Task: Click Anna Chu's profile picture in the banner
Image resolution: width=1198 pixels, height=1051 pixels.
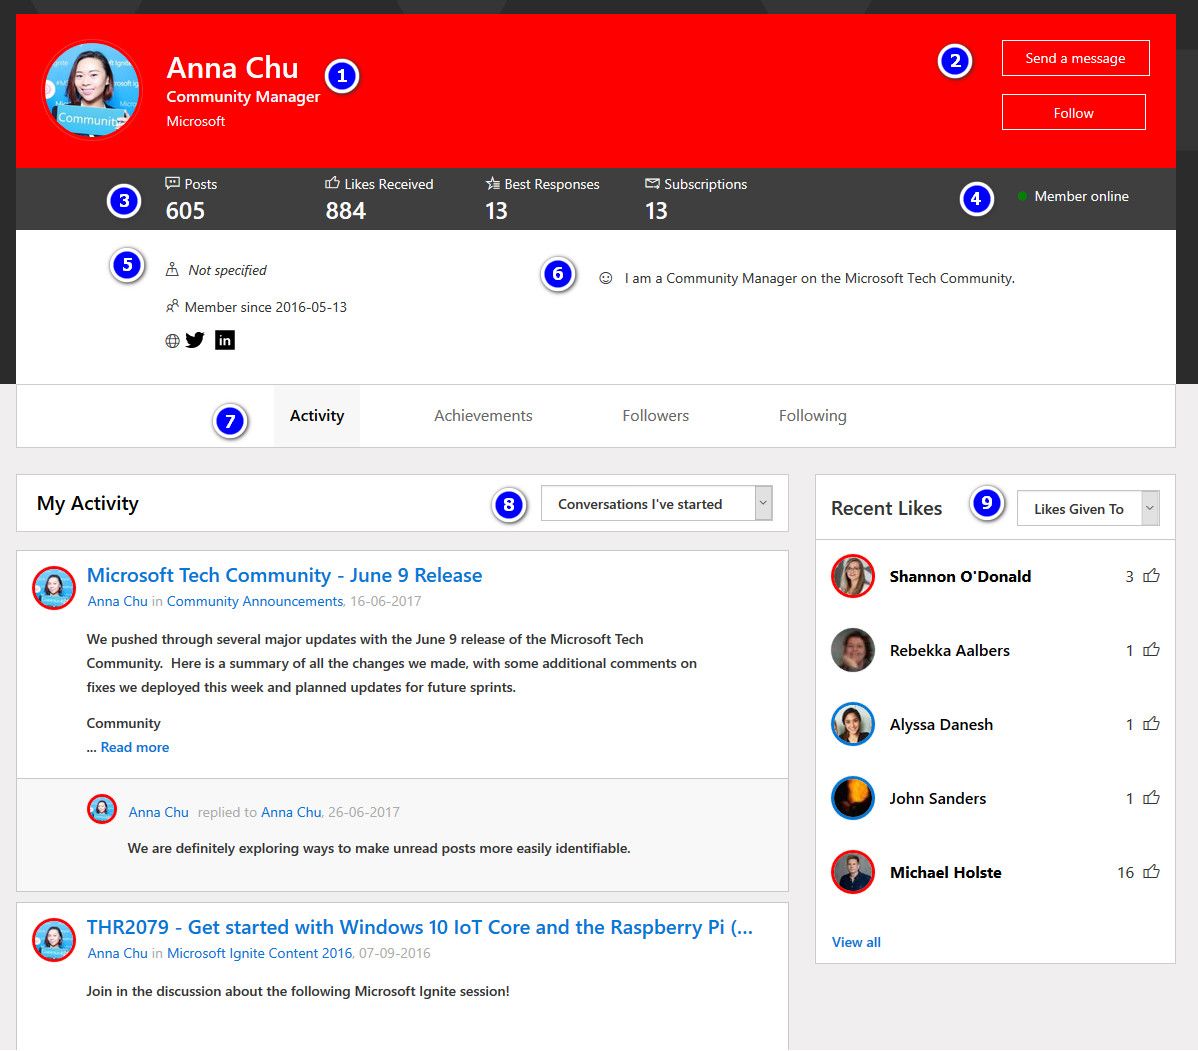Action: pos(91,89)
